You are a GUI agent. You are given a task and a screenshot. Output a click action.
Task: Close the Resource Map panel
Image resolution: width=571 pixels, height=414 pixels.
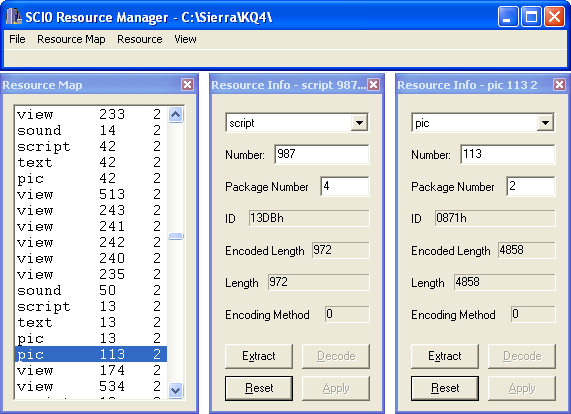tap(187, 85)
